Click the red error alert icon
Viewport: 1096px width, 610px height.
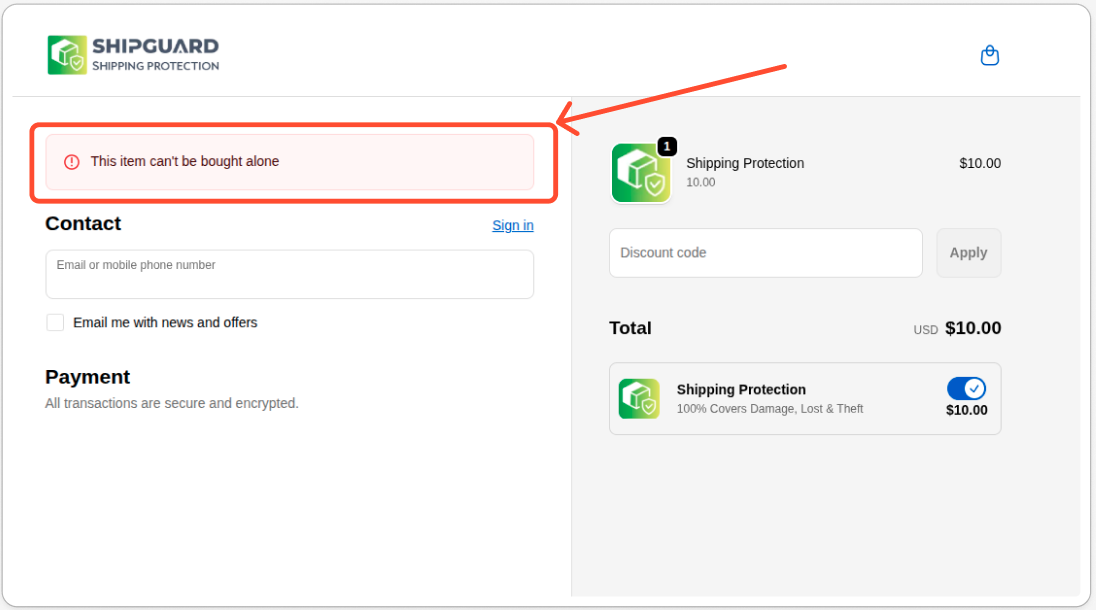[x=72, y=162]
